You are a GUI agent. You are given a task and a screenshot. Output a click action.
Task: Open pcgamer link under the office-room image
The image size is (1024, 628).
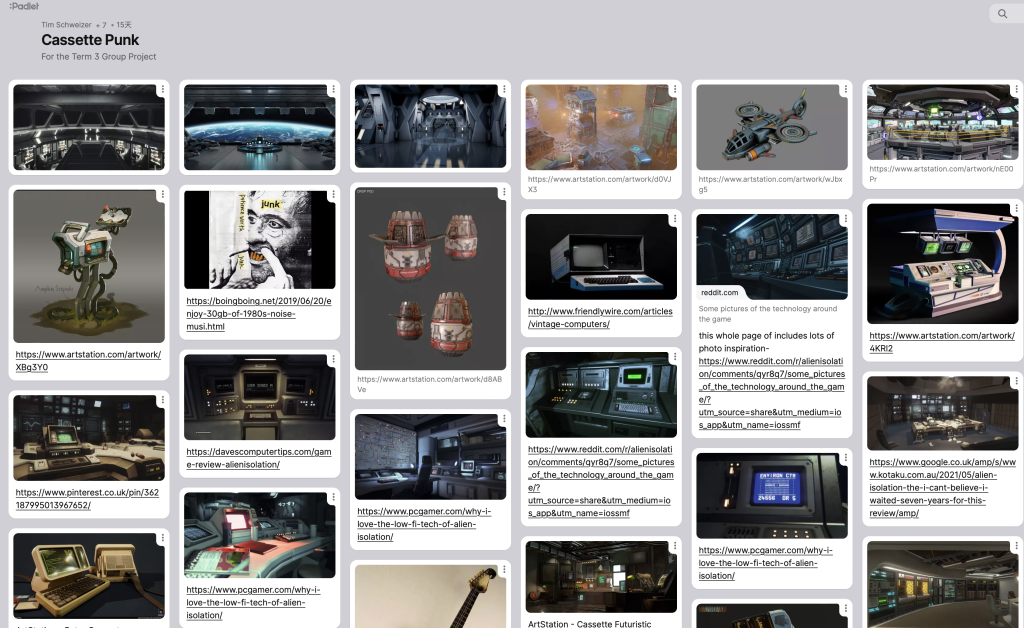pos(424,524)
